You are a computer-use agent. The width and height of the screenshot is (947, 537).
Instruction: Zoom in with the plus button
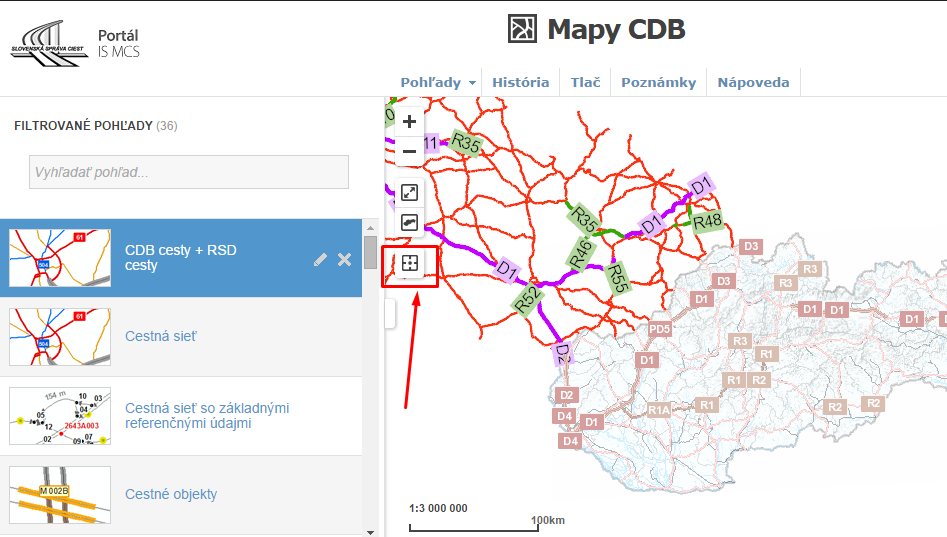pos(409,122)
